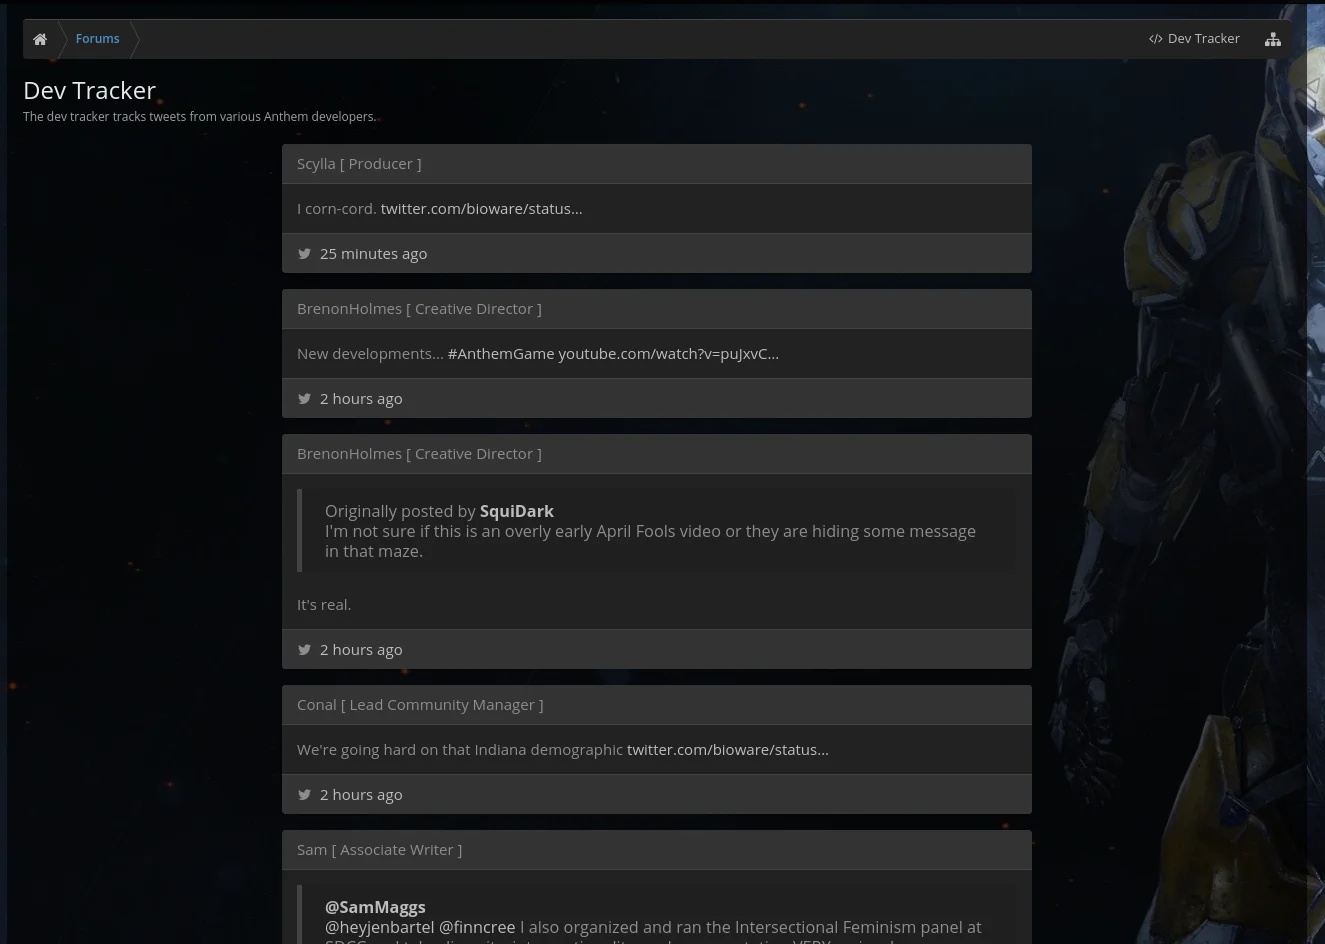This screenshot has height=944, width=1325.
Task: Click @finncree mention
Action: coord(477,928)
